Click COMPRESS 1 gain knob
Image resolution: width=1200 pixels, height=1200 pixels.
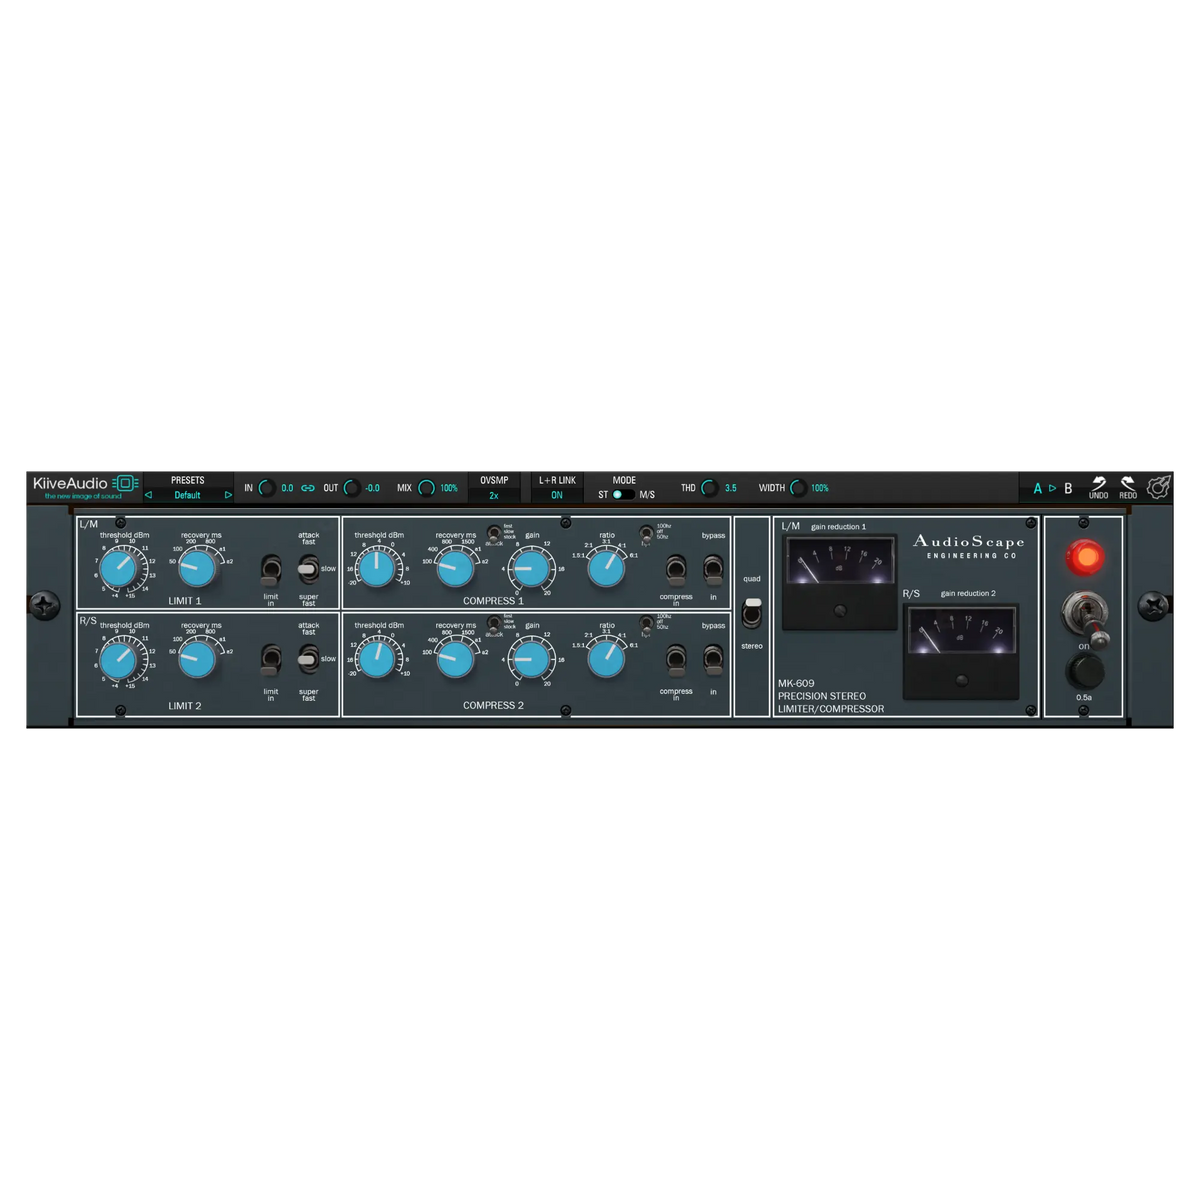[x=531, y=568]
